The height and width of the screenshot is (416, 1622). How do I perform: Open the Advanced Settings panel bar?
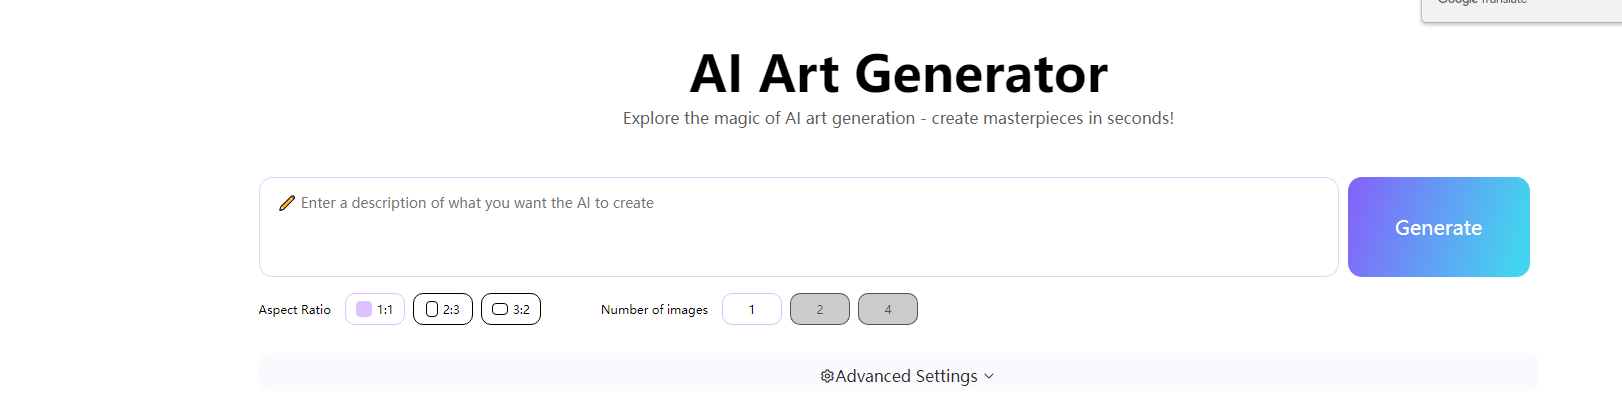(898, 372)
